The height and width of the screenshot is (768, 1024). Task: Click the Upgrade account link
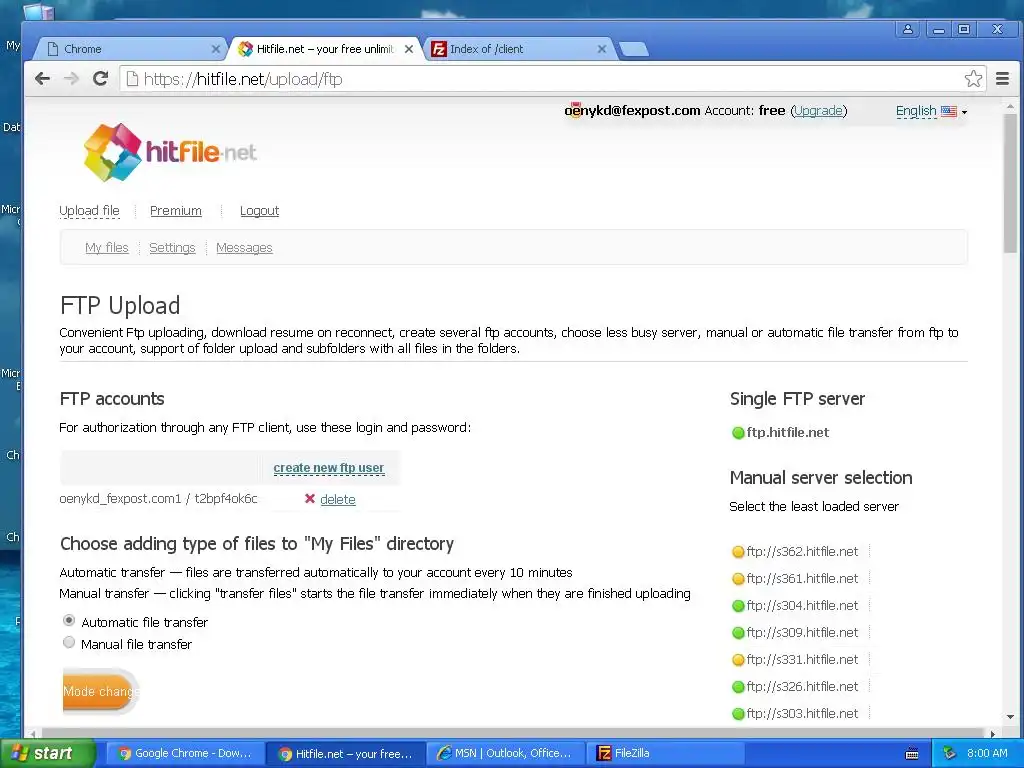(x=819, y=110)
